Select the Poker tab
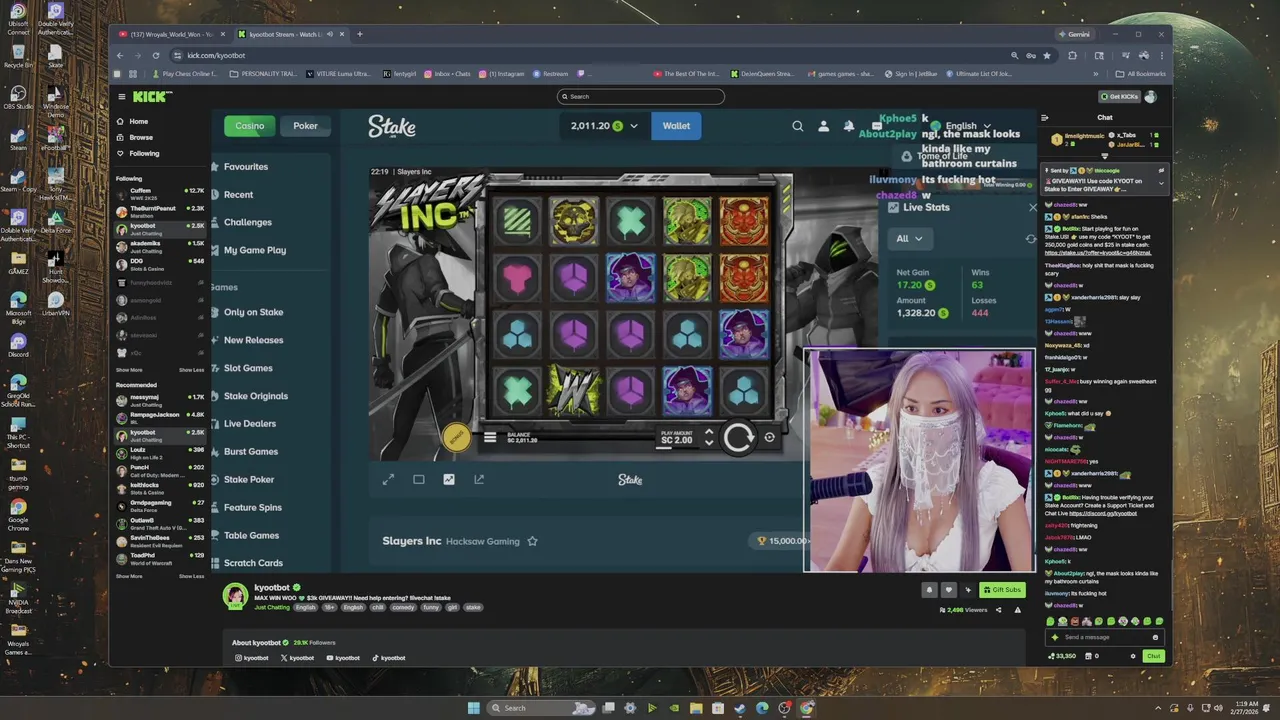Screen dimensions: 1280x720 coord(305,126)
